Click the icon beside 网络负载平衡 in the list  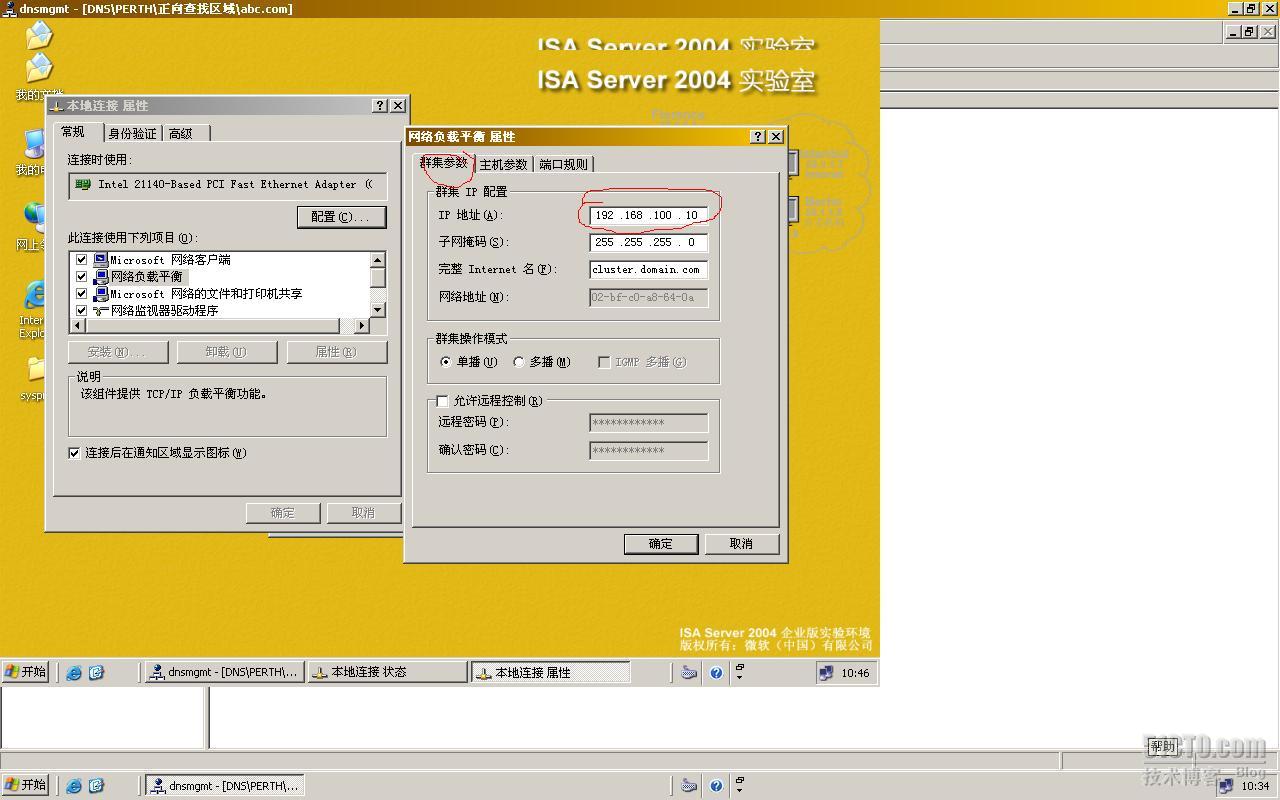point(100,277)
